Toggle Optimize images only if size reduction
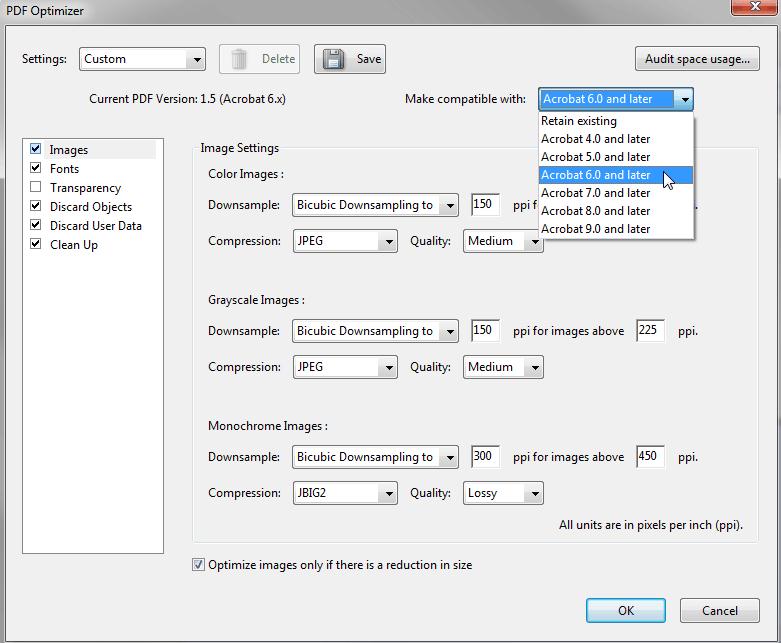 (198, 564)
